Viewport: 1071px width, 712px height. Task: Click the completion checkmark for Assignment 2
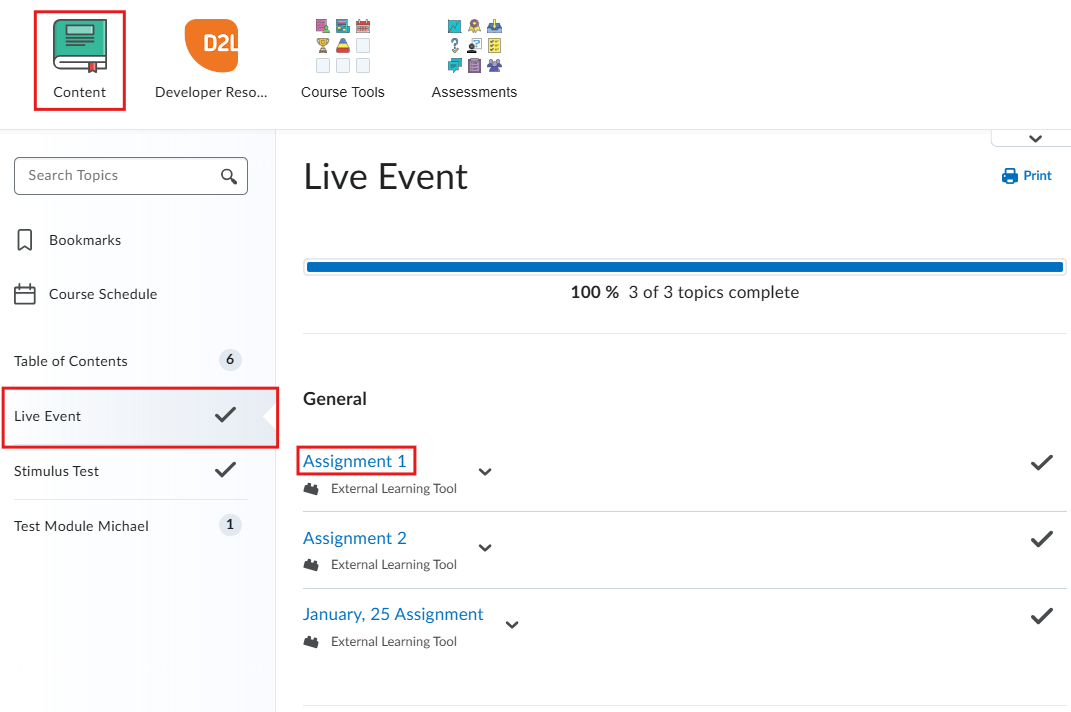click(x=1041, y=539)
